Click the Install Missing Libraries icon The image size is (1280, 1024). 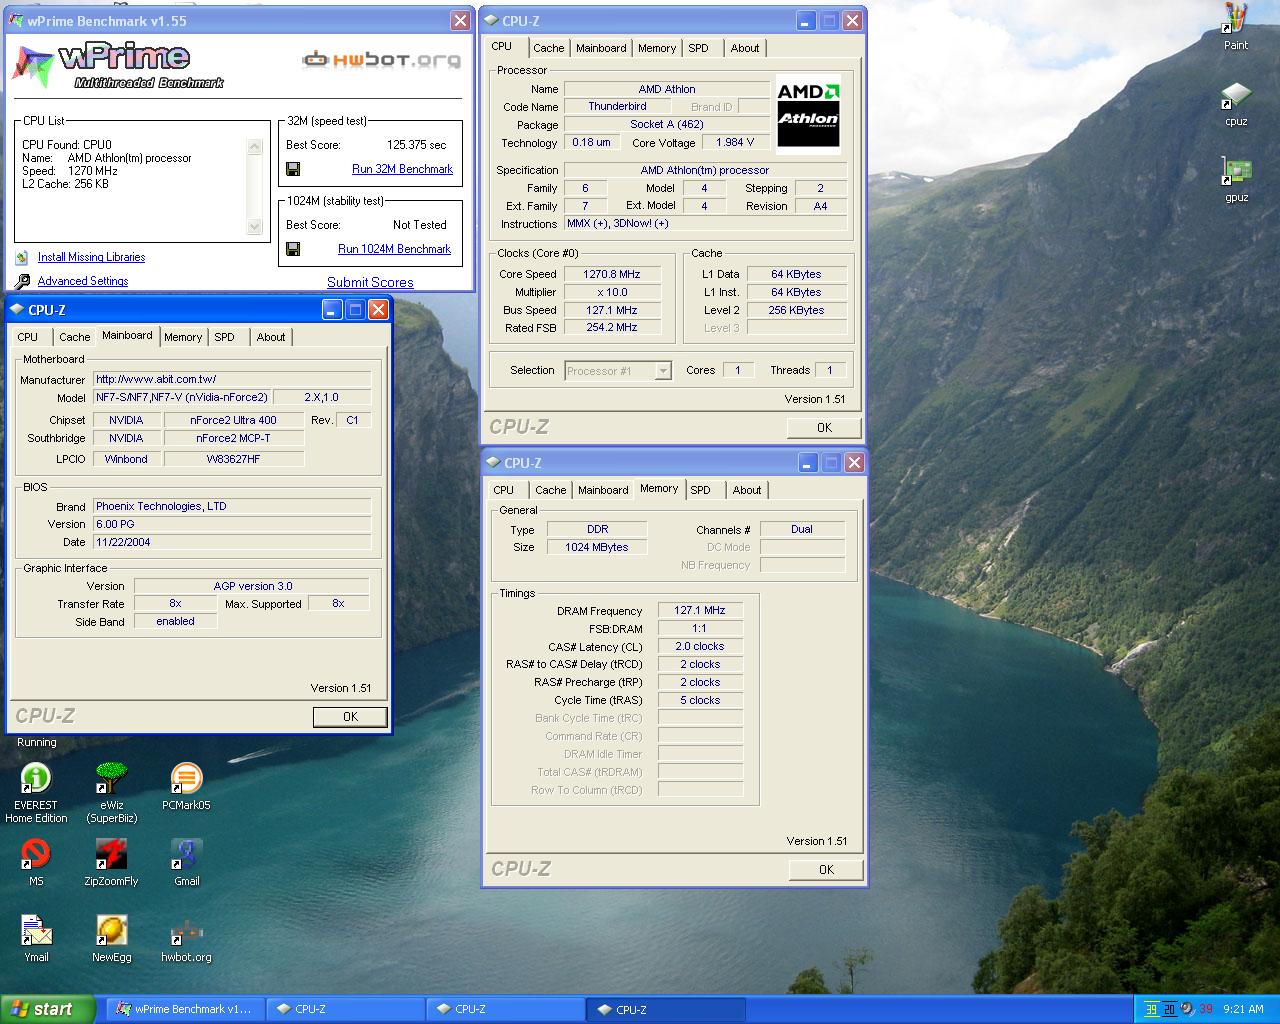22,257
